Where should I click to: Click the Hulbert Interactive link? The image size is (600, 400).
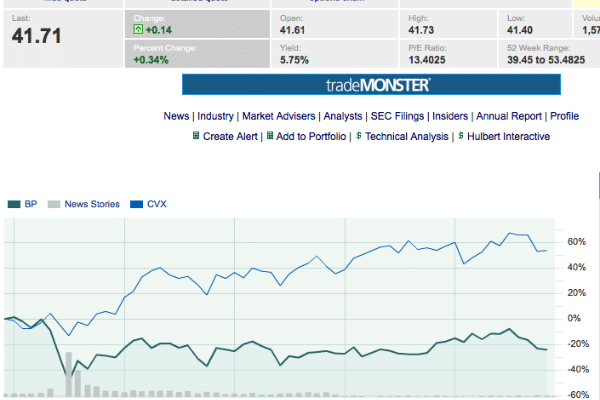pos(509,136)
